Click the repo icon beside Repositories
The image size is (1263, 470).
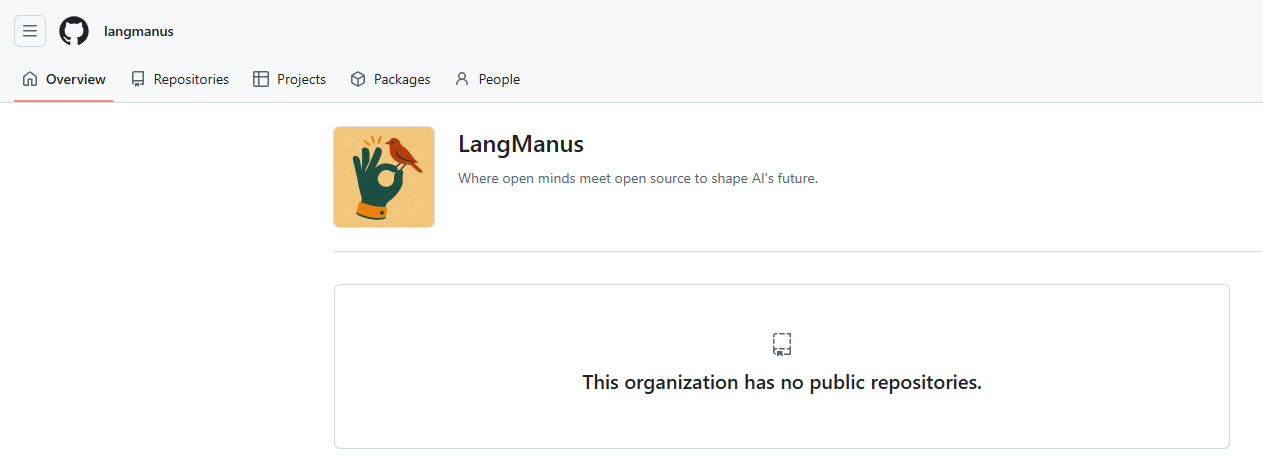138,79
